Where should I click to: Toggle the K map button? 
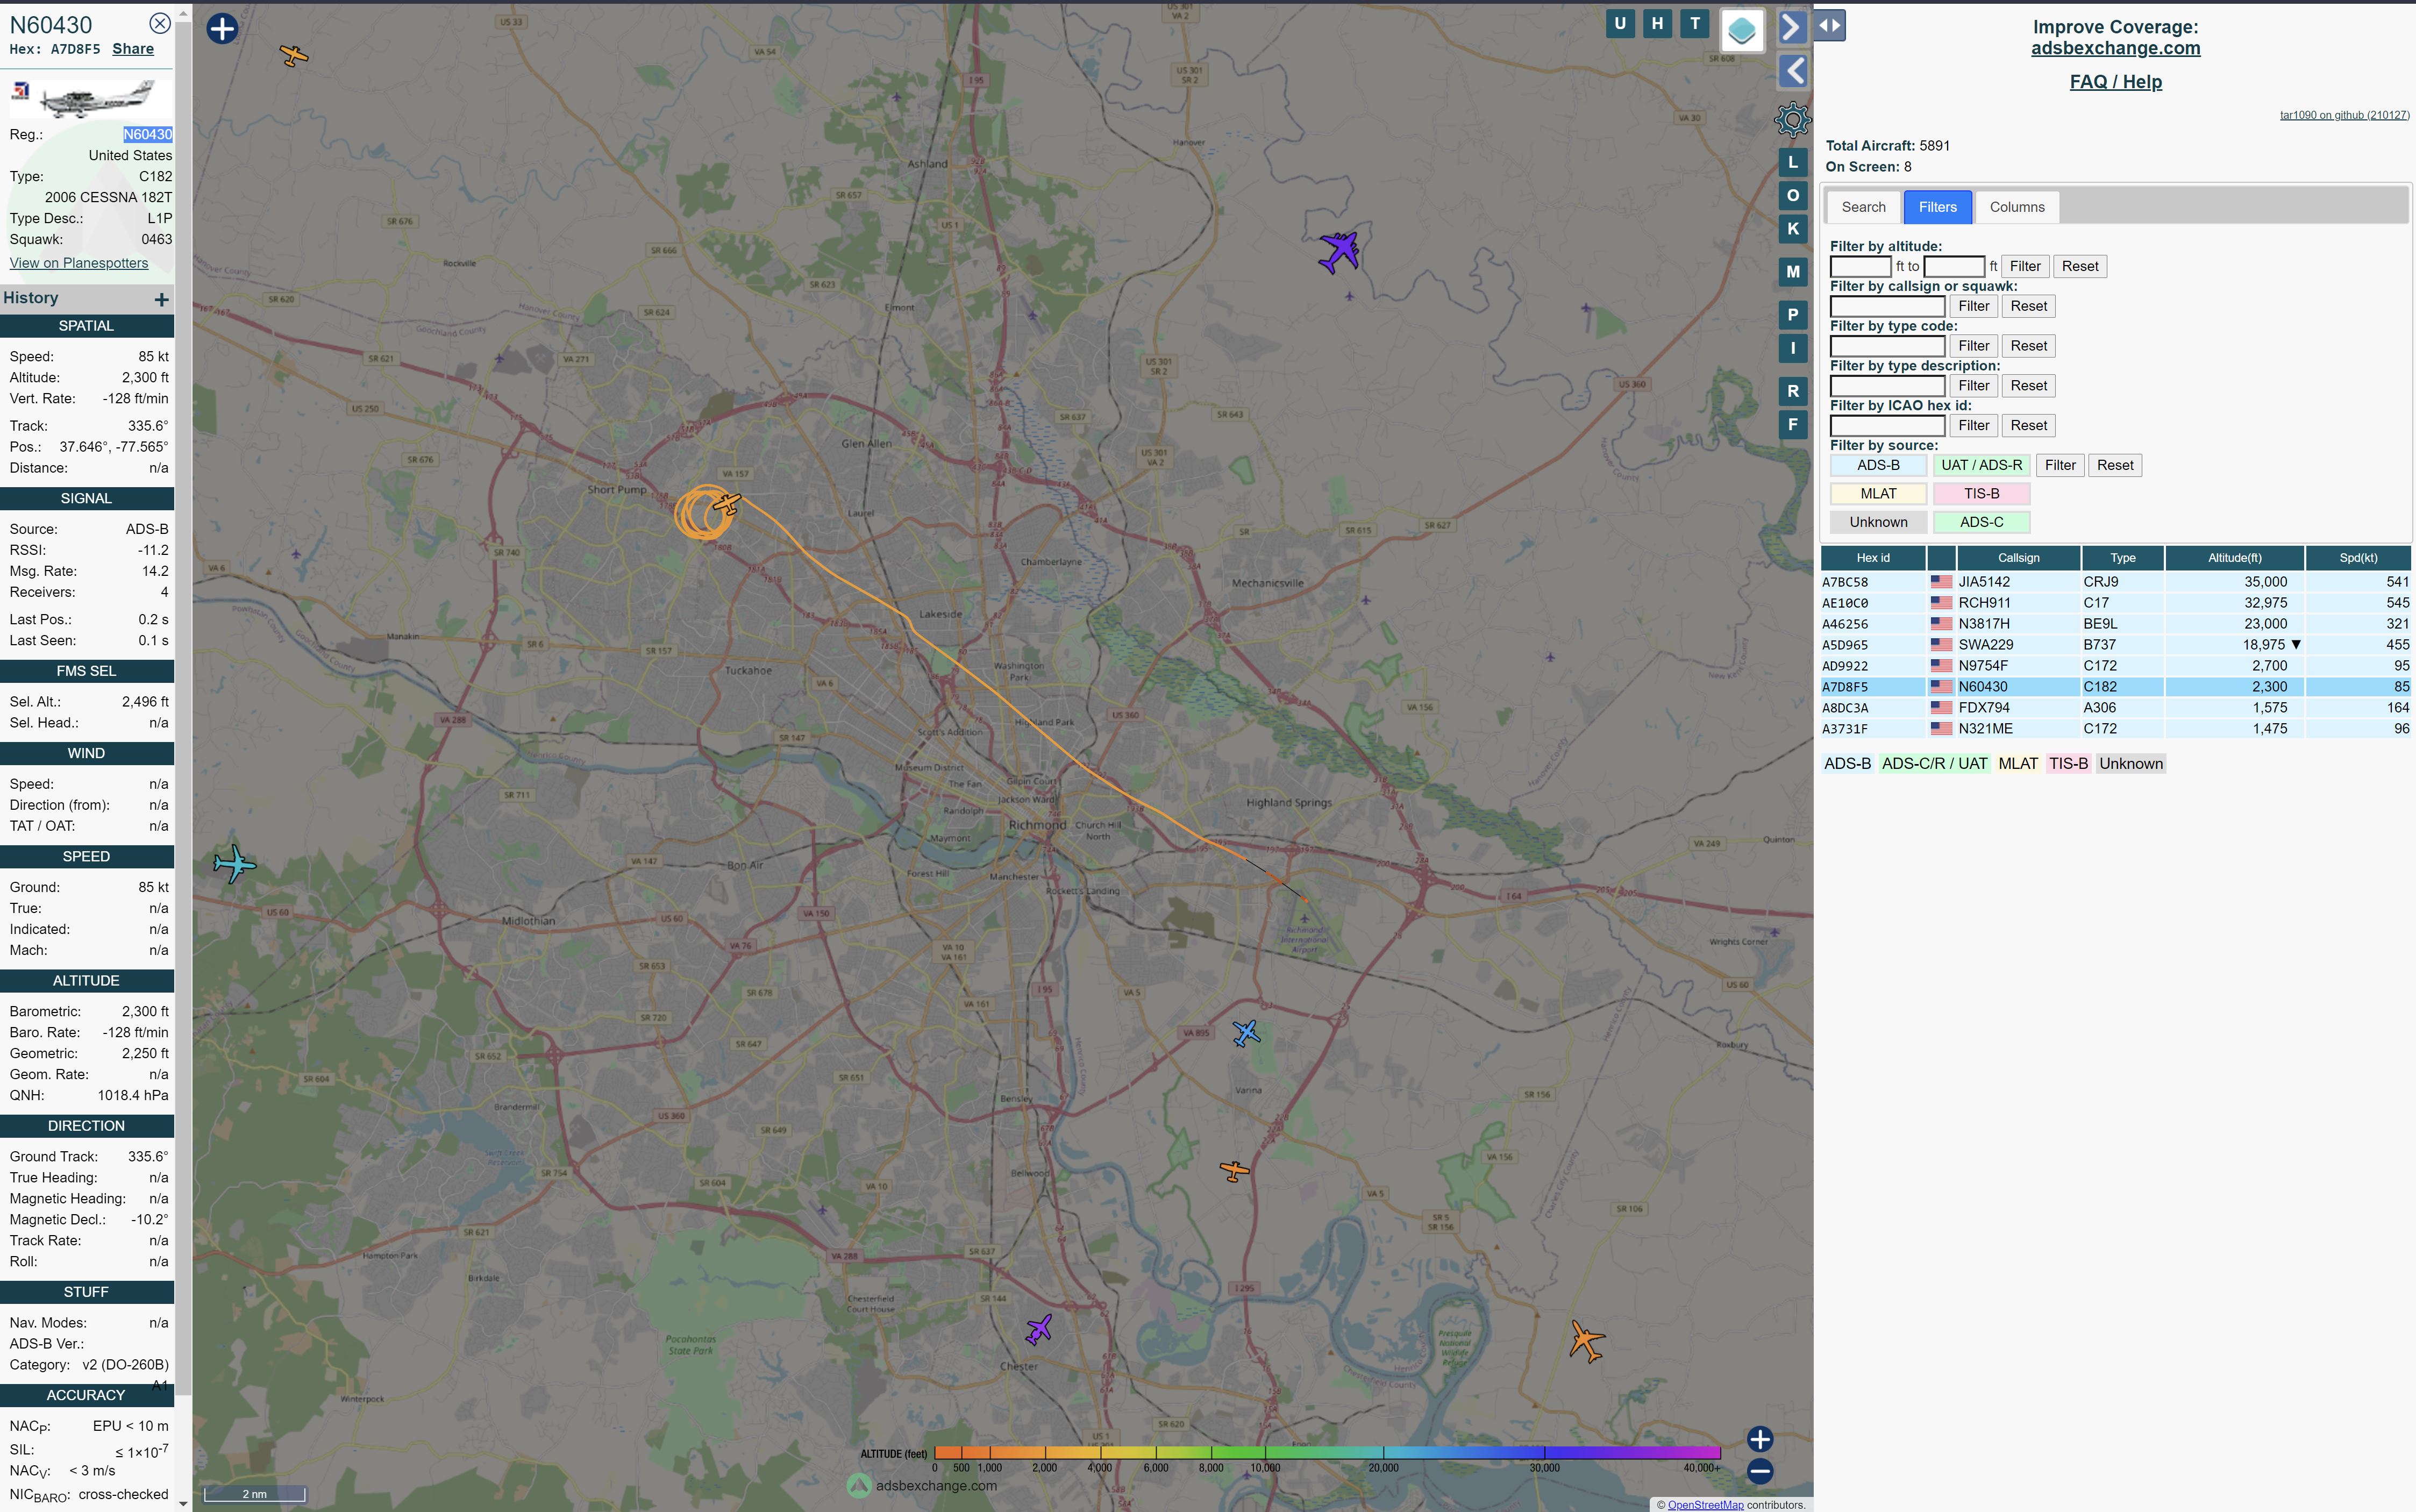[x=1792, y=229]
